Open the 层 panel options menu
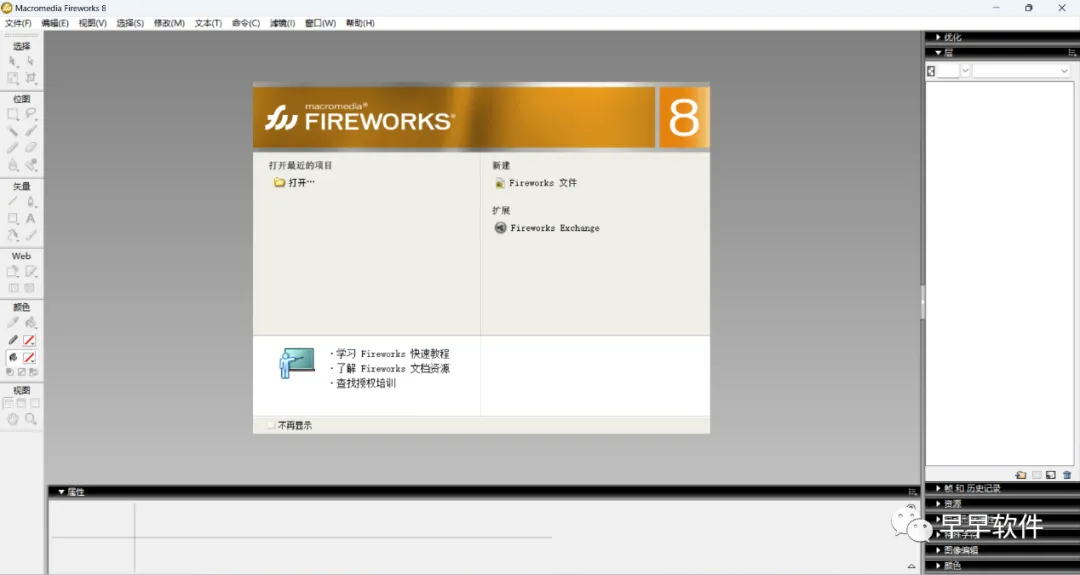1080x575 pixels. pyautogui.click(x=1072, y=52)
